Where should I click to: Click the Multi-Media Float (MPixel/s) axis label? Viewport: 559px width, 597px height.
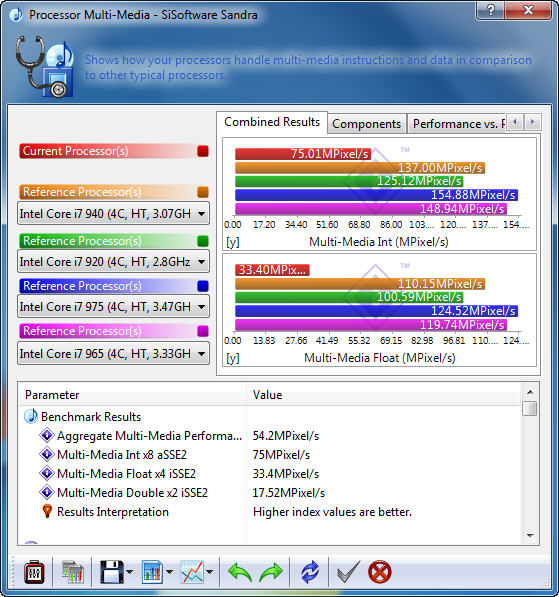coord(380,358)
